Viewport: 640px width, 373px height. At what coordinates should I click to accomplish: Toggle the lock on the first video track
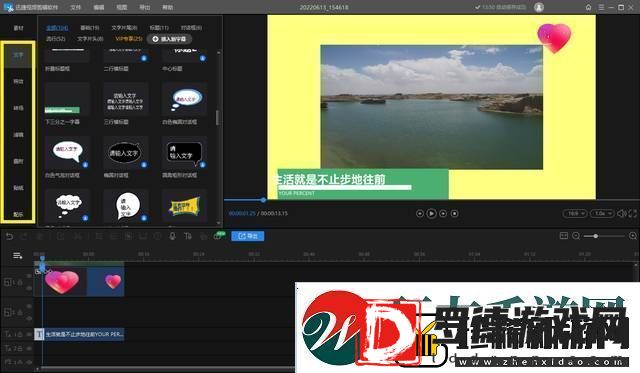coord(20,282)
